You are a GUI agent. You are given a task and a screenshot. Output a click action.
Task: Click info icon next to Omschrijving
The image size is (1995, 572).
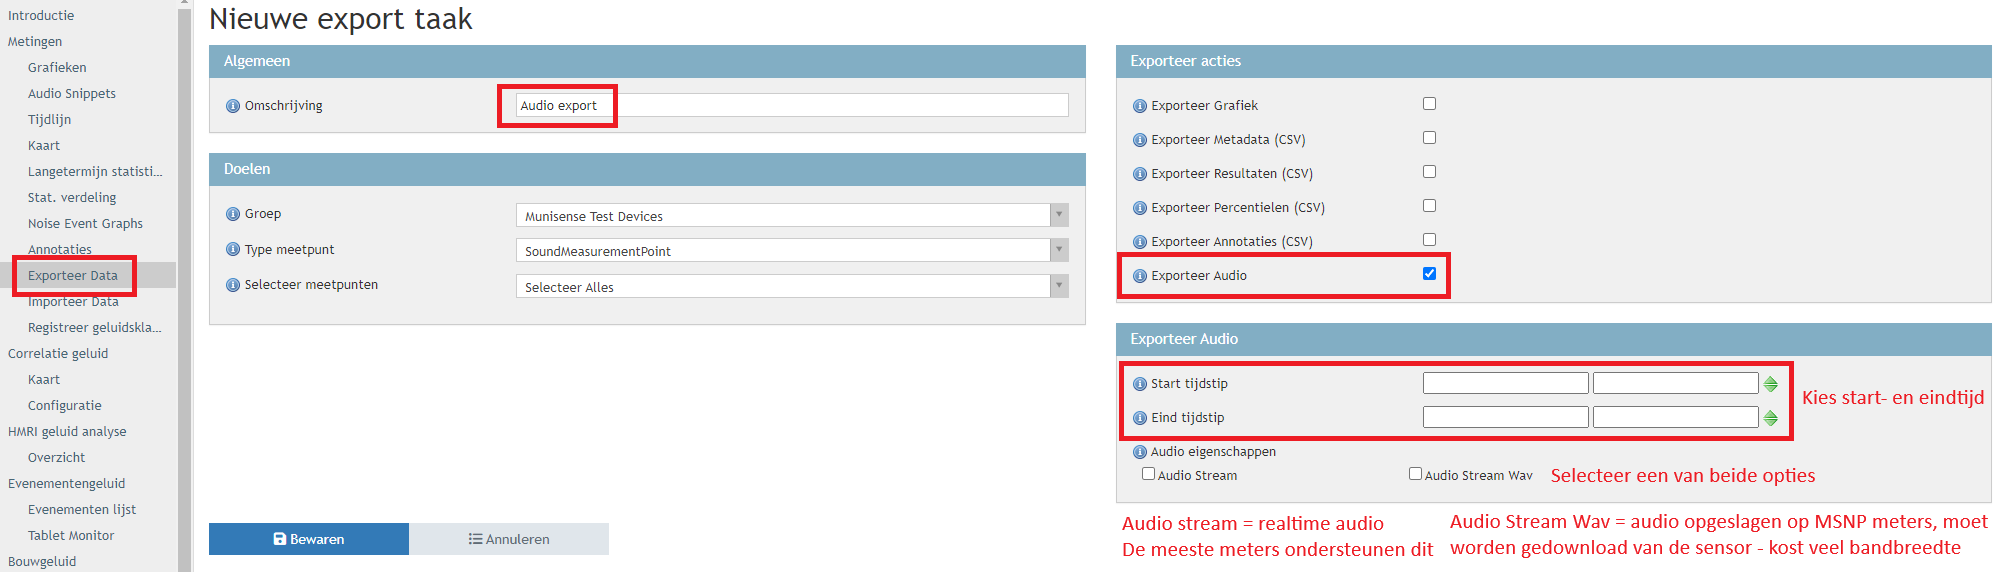(233, 106)
